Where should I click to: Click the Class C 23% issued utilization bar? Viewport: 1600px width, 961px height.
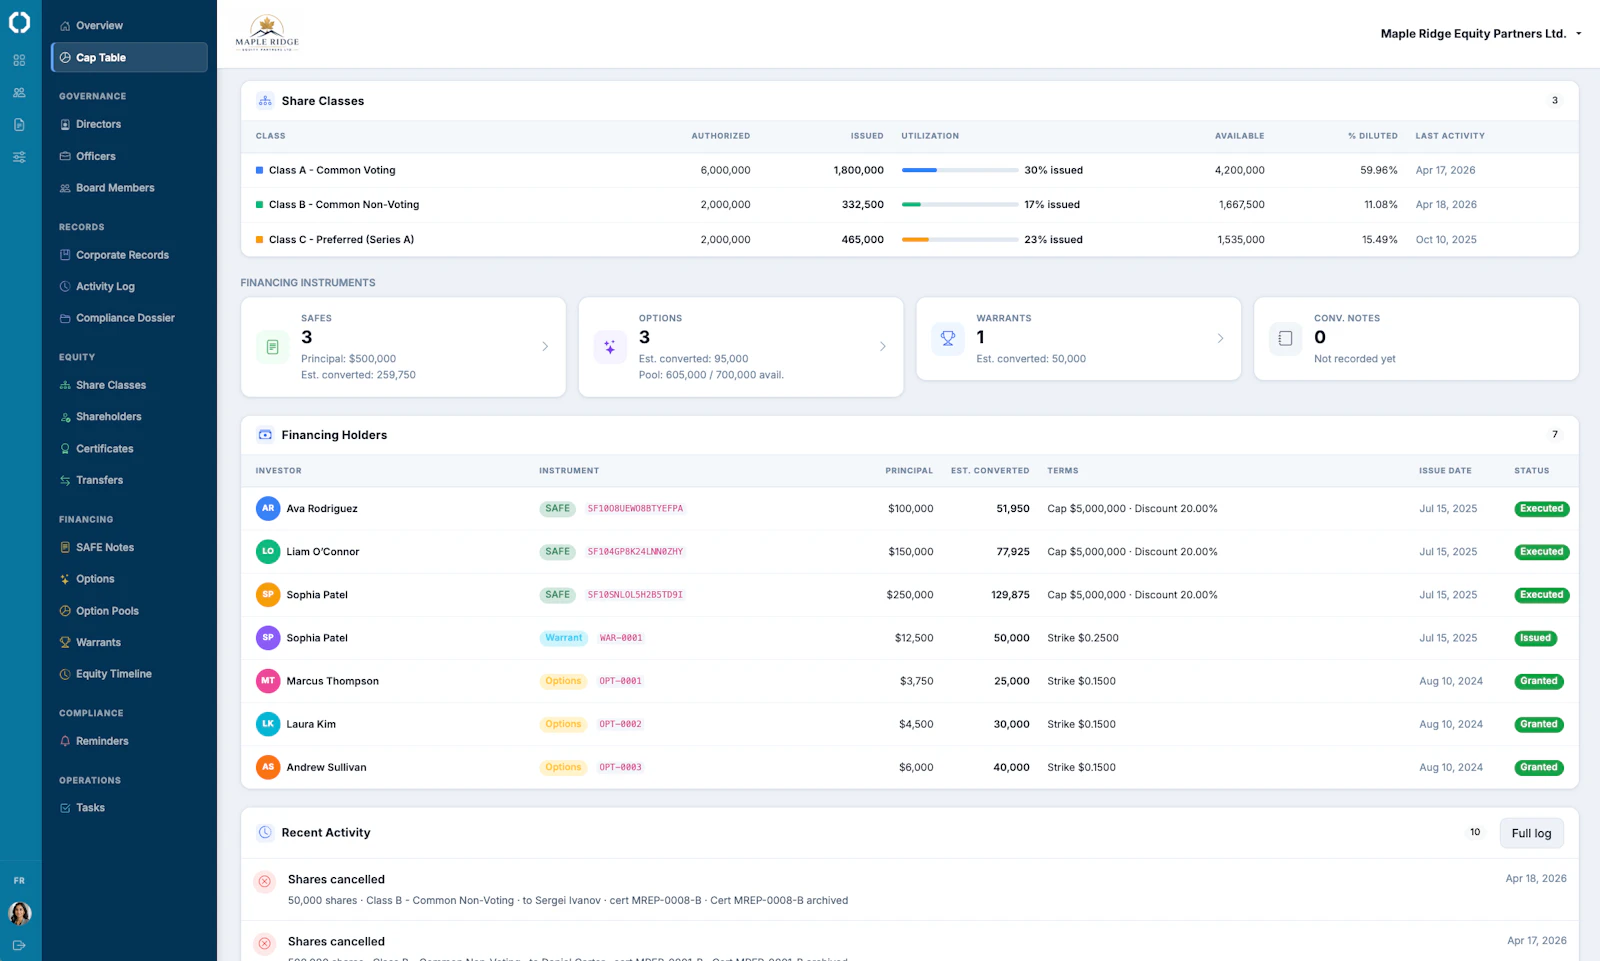tap(960, 239)
